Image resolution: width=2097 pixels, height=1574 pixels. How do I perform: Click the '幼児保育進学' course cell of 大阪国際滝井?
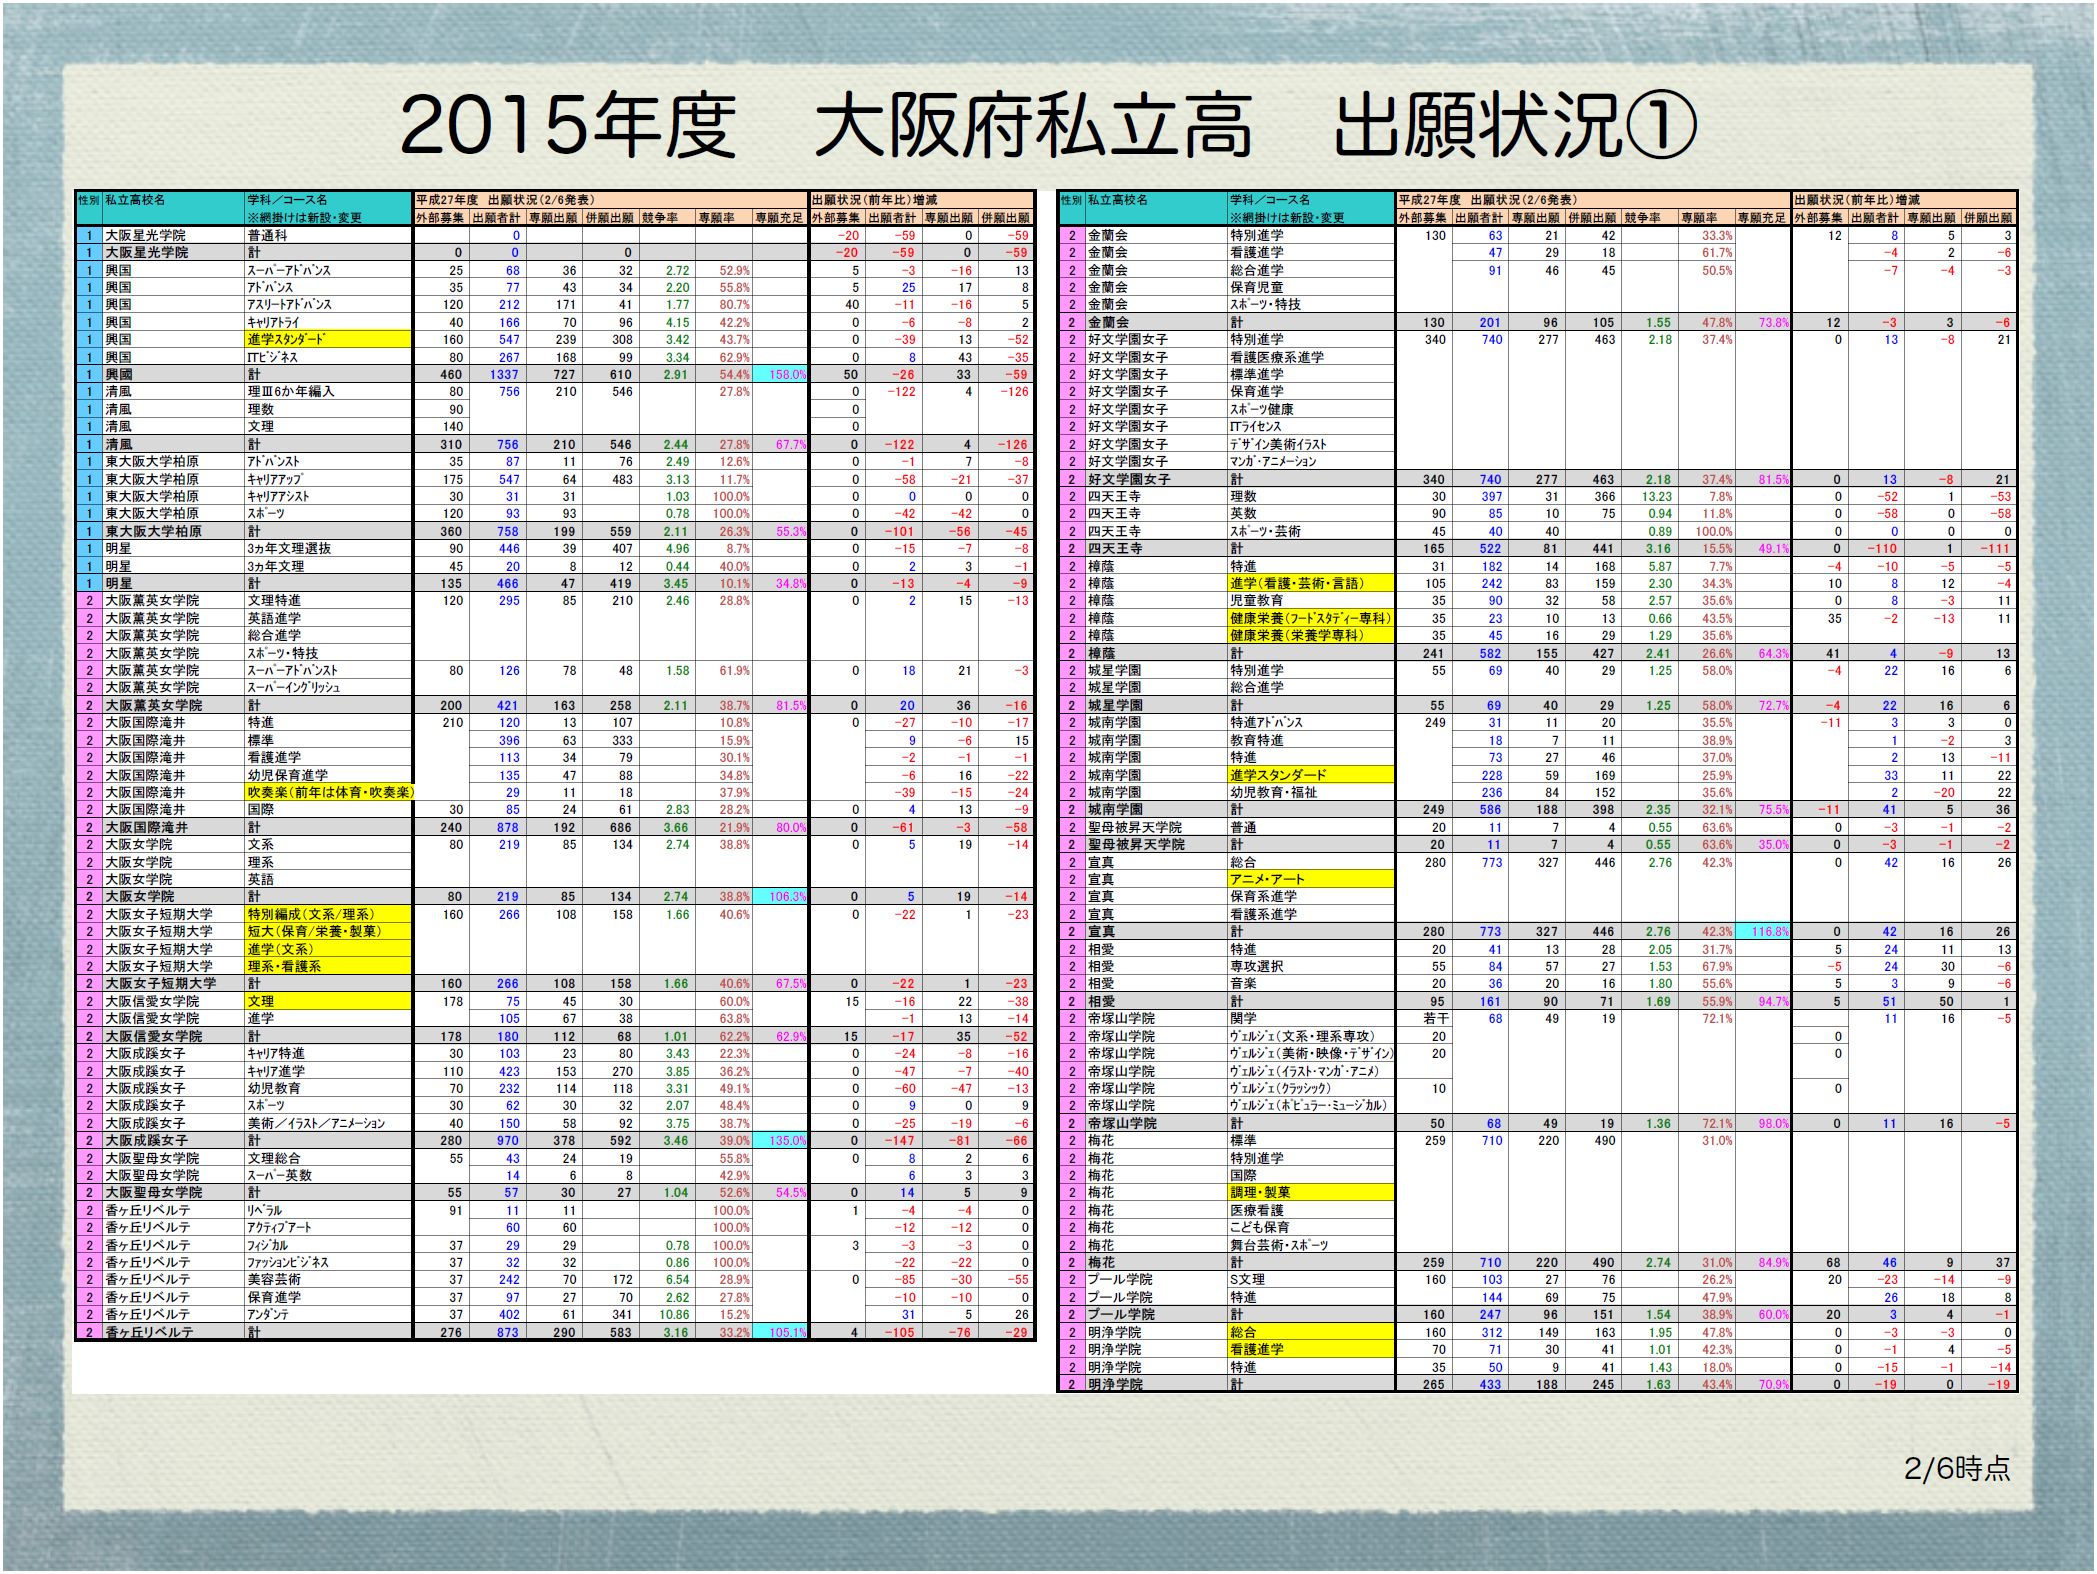click(329, 775)
